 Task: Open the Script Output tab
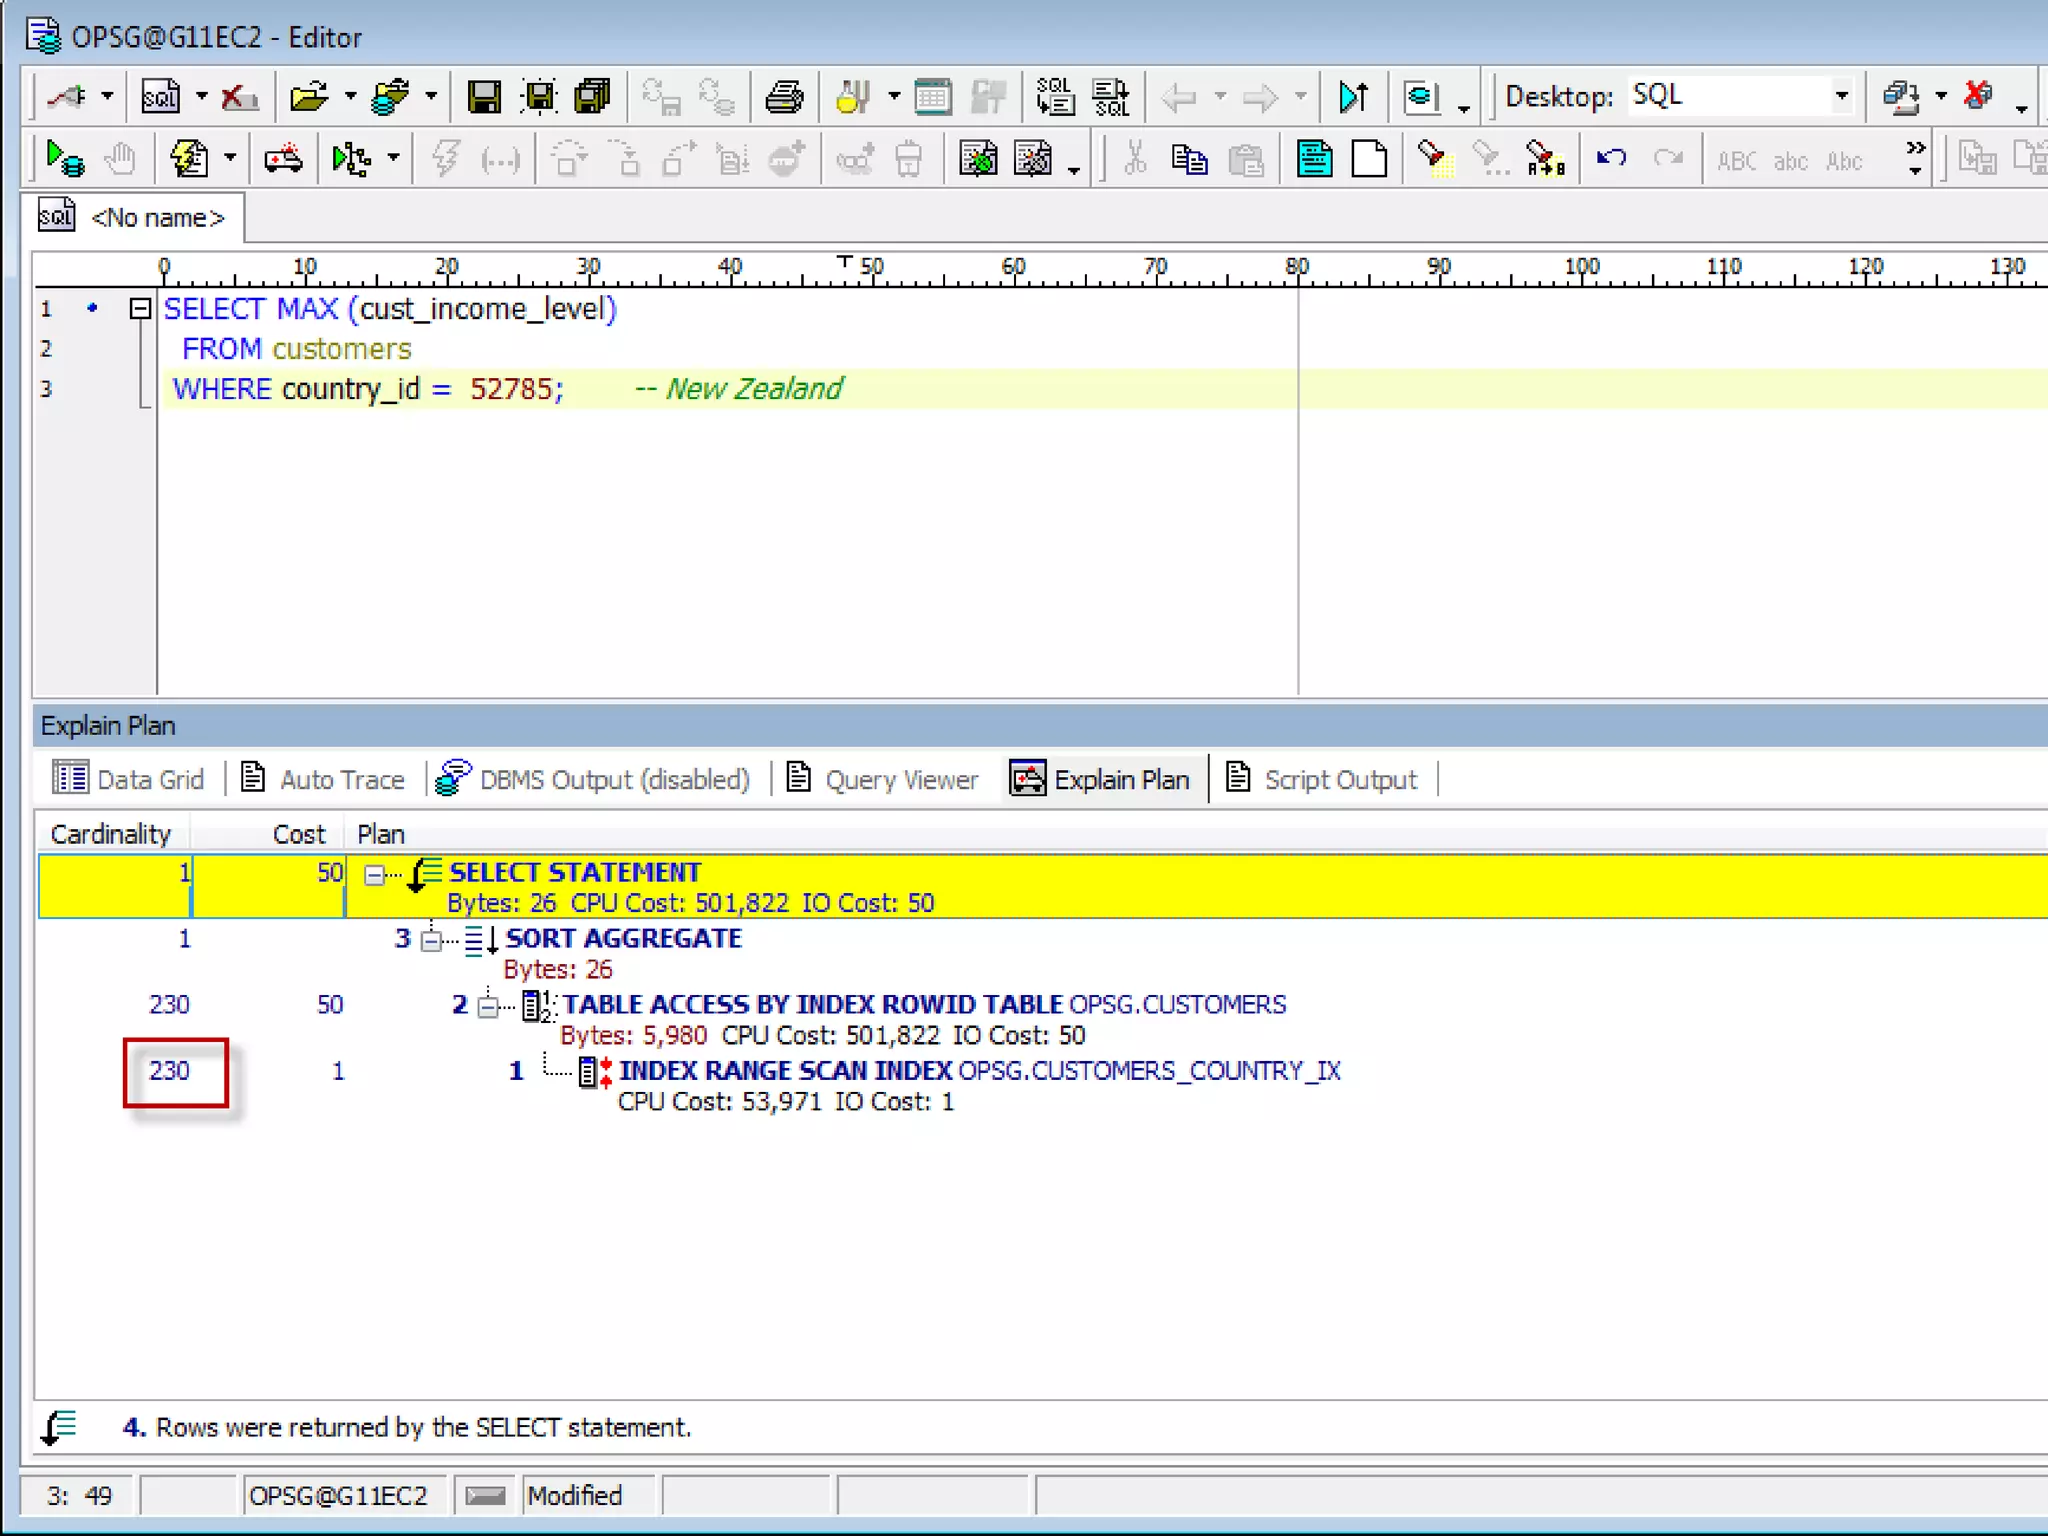click(x=1321, y=779)
